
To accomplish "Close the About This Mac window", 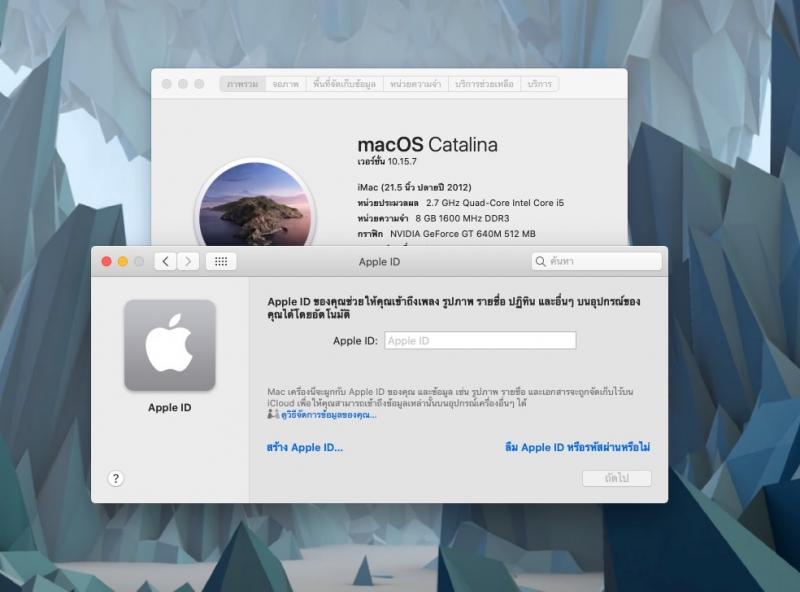I will click(166, 84).
